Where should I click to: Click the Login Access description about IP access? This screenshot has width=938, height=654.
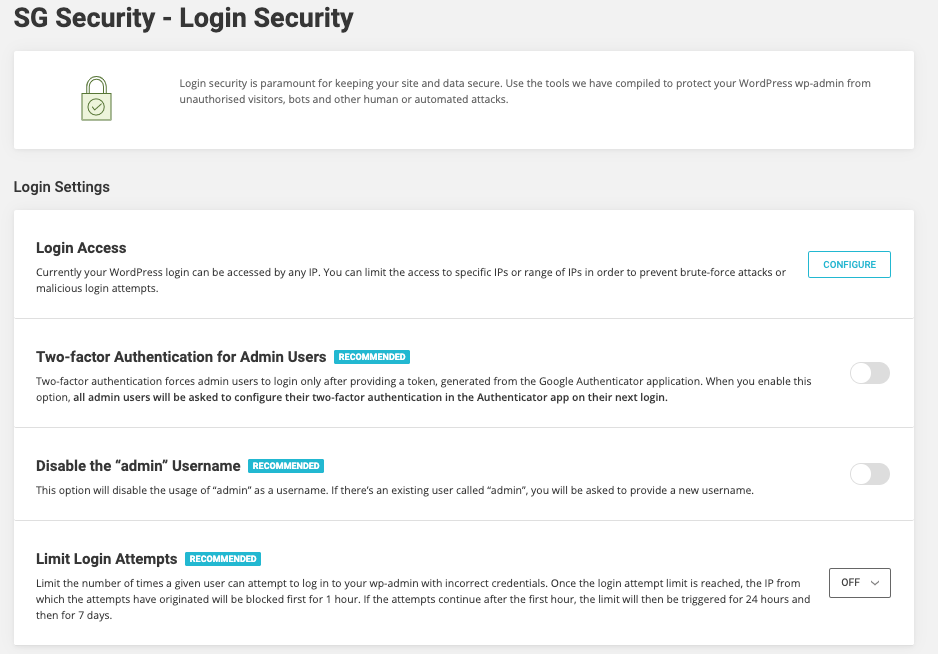[410, 280]
